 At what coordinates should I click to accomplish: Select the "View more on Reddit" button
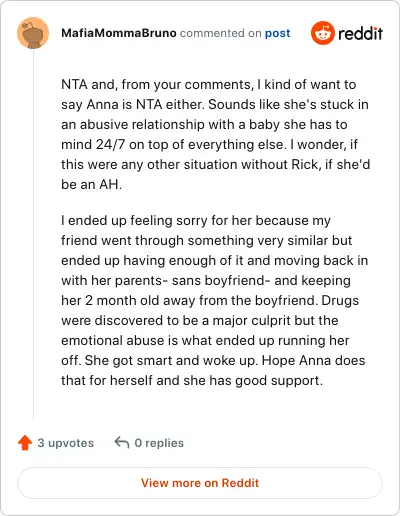click(x=200, y=483)
